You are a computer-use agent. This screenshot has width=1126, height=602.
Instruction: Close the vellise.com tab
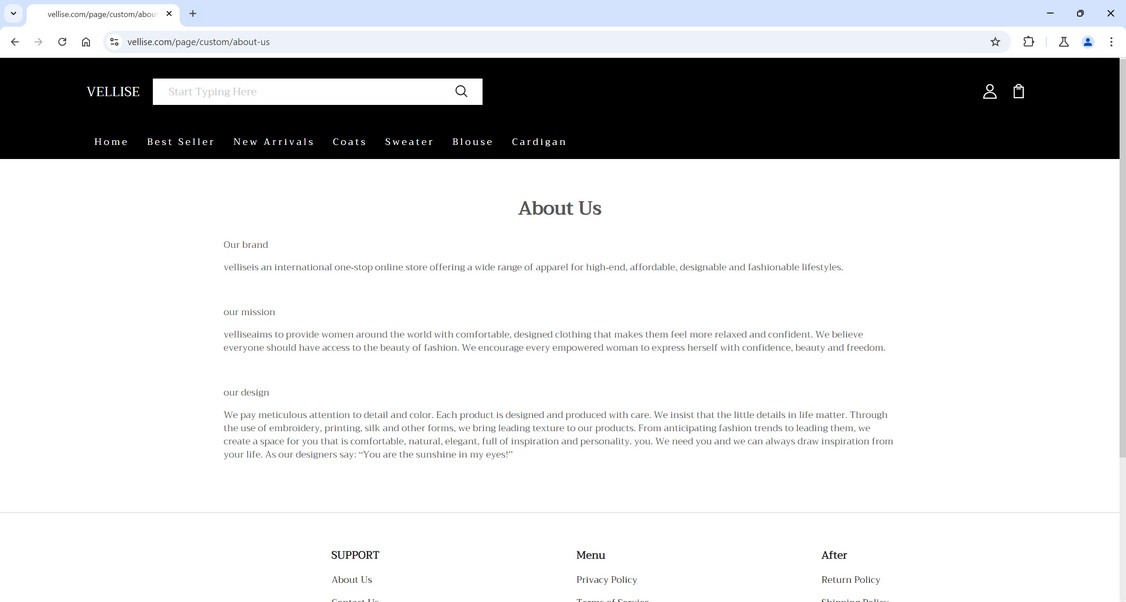169,14
